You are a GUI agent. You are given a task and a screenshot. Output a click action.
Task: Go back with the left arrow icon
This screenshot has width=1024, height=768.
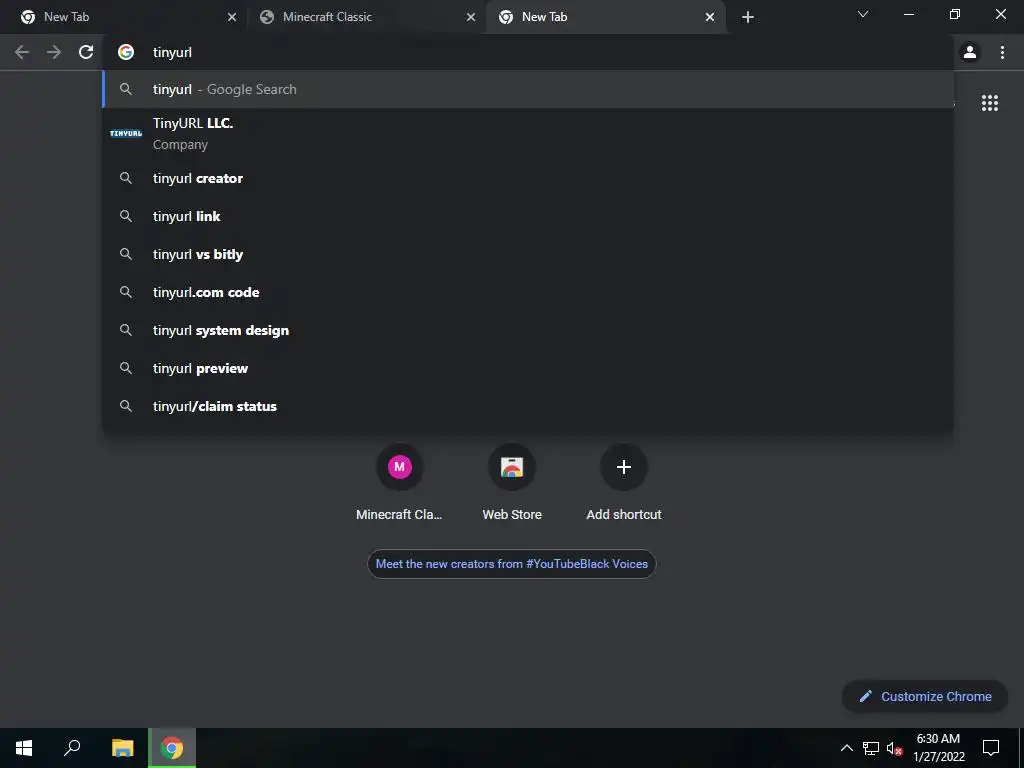pos(22,52)
